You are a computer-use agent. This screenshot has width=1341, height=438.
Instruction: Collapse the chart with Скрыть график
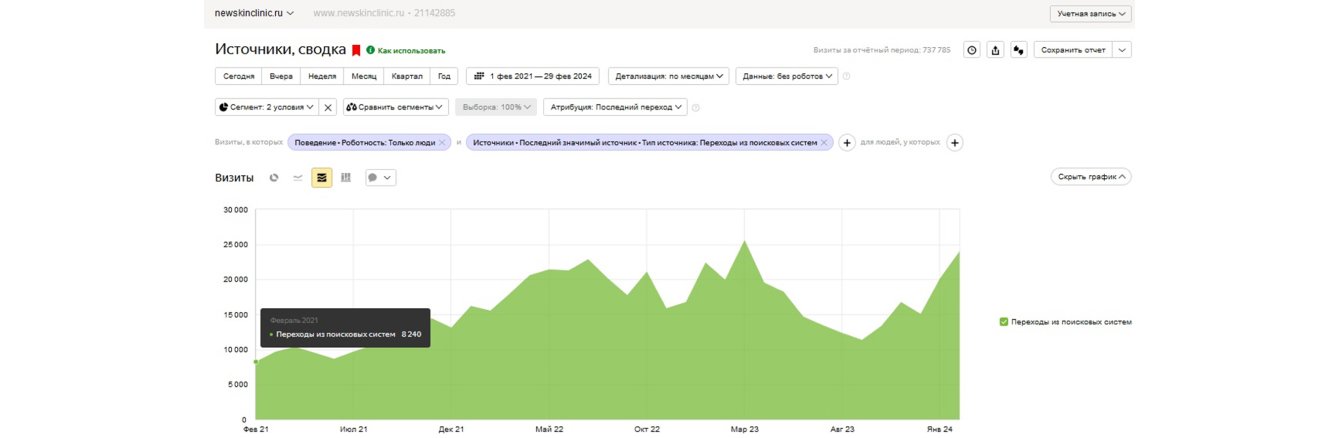coord(1090,177)
